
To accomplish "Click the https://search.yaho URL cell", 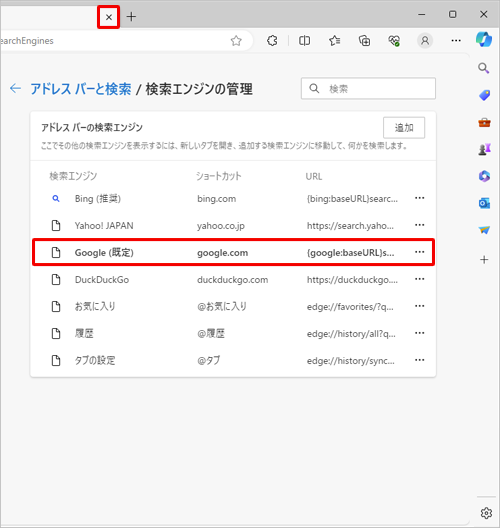I will point(350,226).
